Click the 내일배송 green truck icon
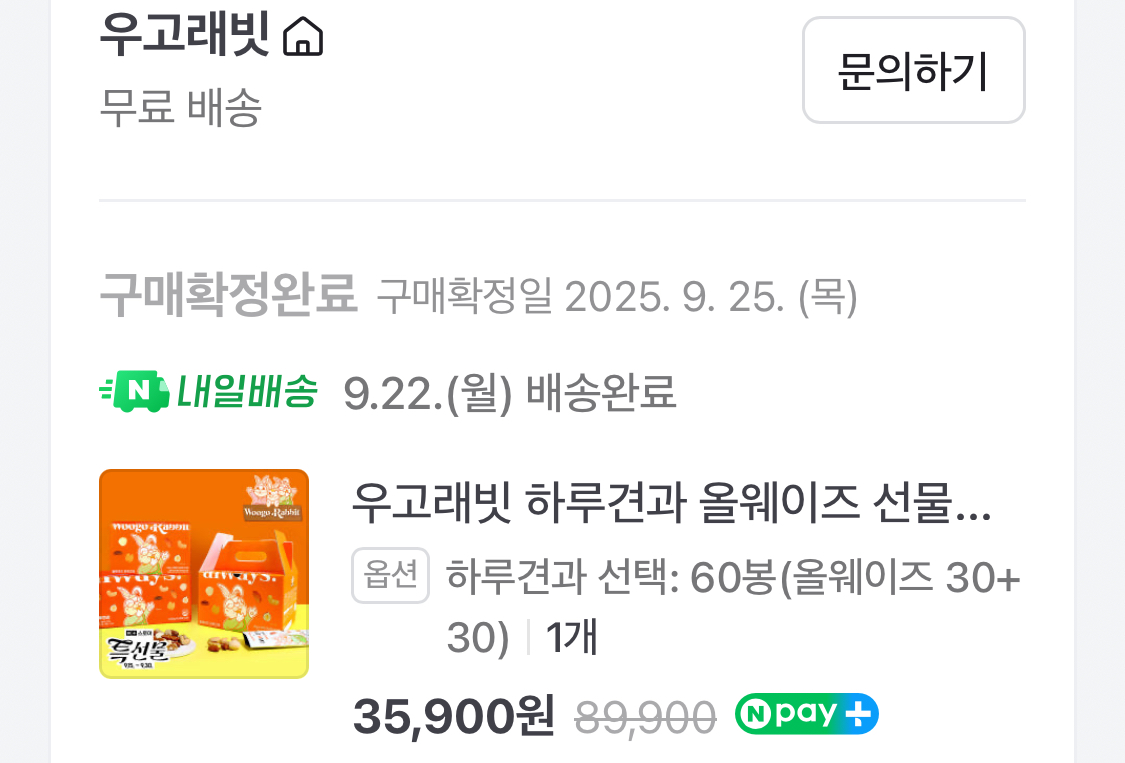The width and height of the screenshot is (1125, 763). [x=134, y=391]
